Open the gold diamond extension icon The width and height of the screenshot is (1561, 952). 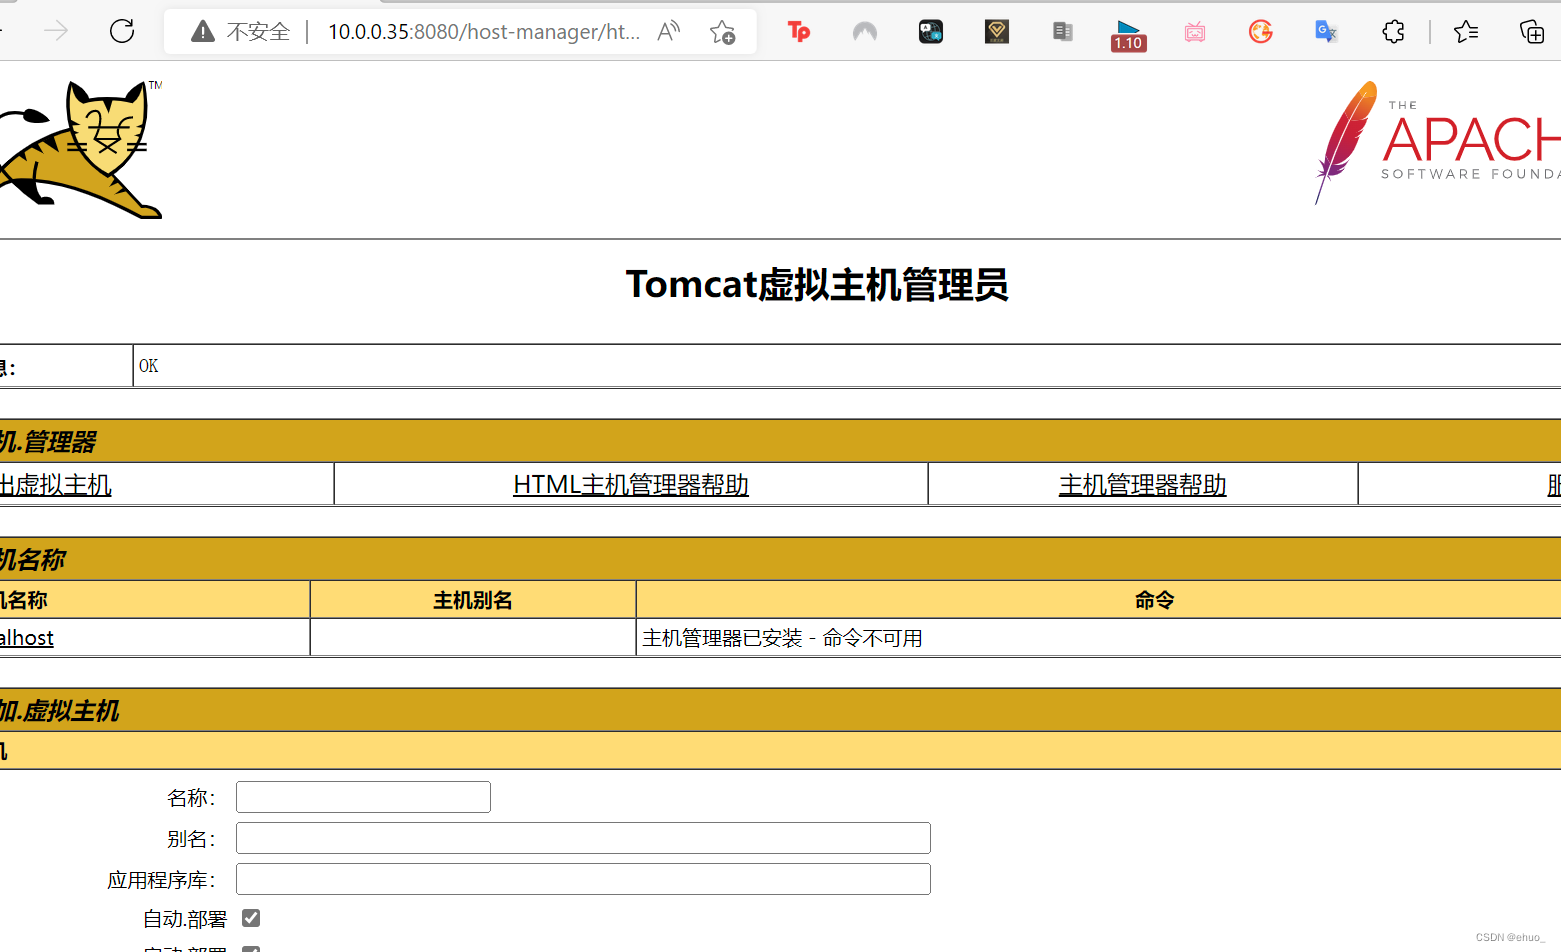point(997,32)
